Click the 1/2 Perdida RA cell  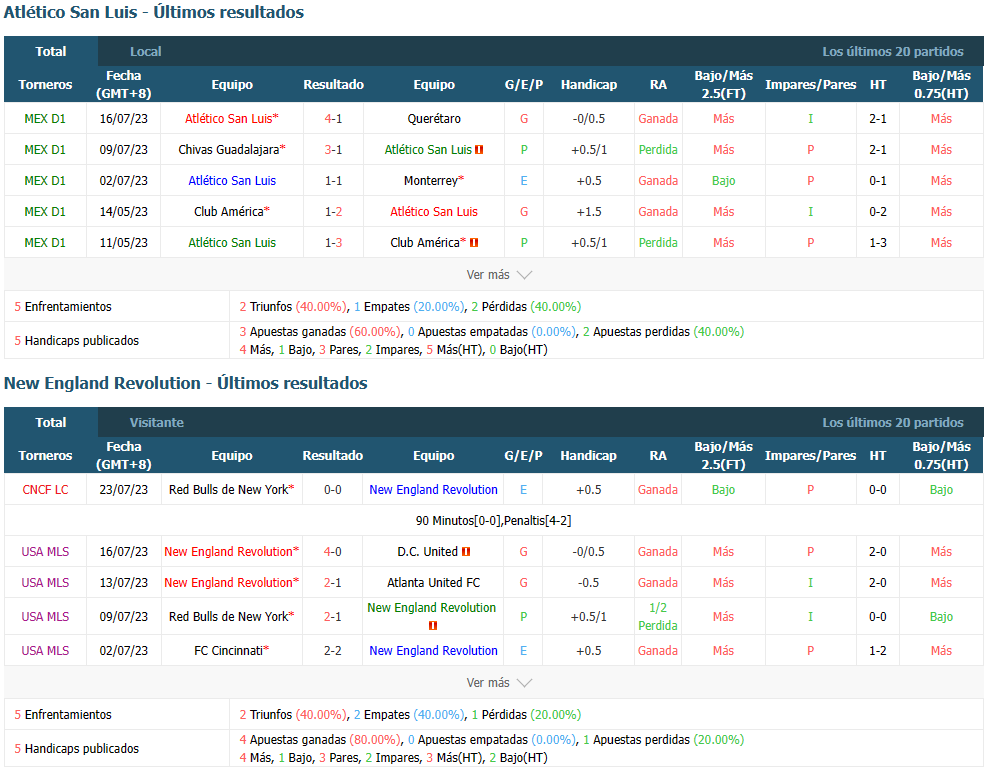(658, 616)
